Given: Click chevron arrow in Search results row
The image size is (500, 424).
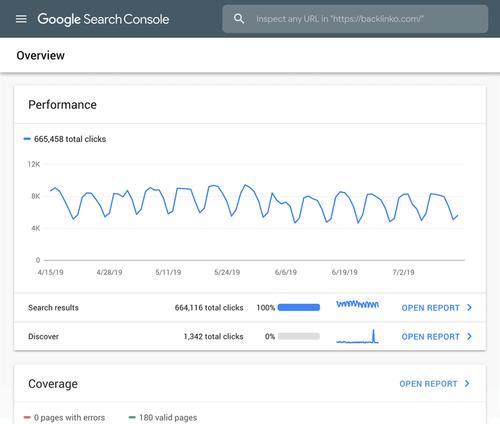Looking at the screenshot, I should [x=469, y=307].
